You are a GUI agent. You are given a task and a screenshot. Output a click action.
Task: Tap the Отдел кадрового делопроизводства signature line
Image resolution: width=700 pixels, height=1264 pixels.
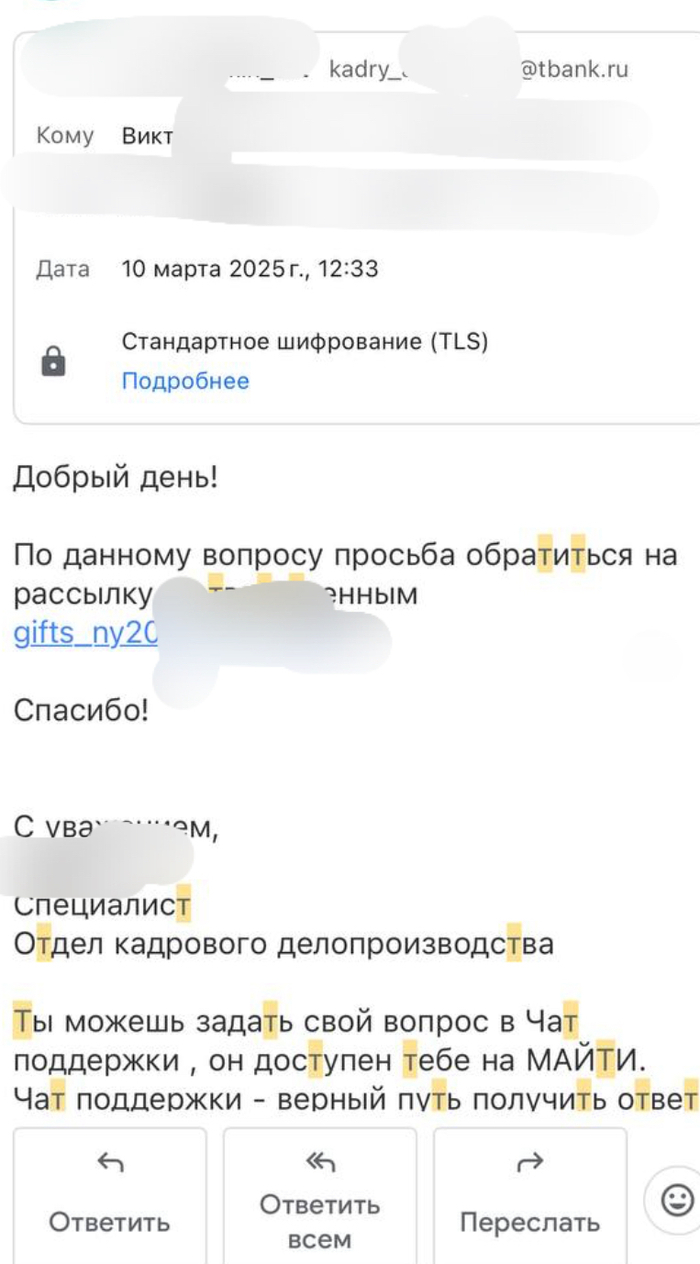[x=283, y=944]
